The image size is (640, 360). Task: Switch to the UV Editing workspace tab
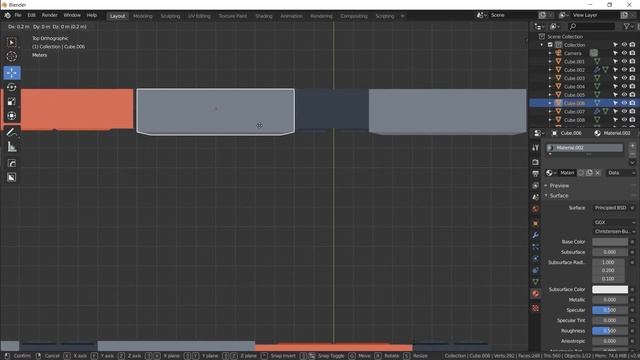click(x=199, y=16)
